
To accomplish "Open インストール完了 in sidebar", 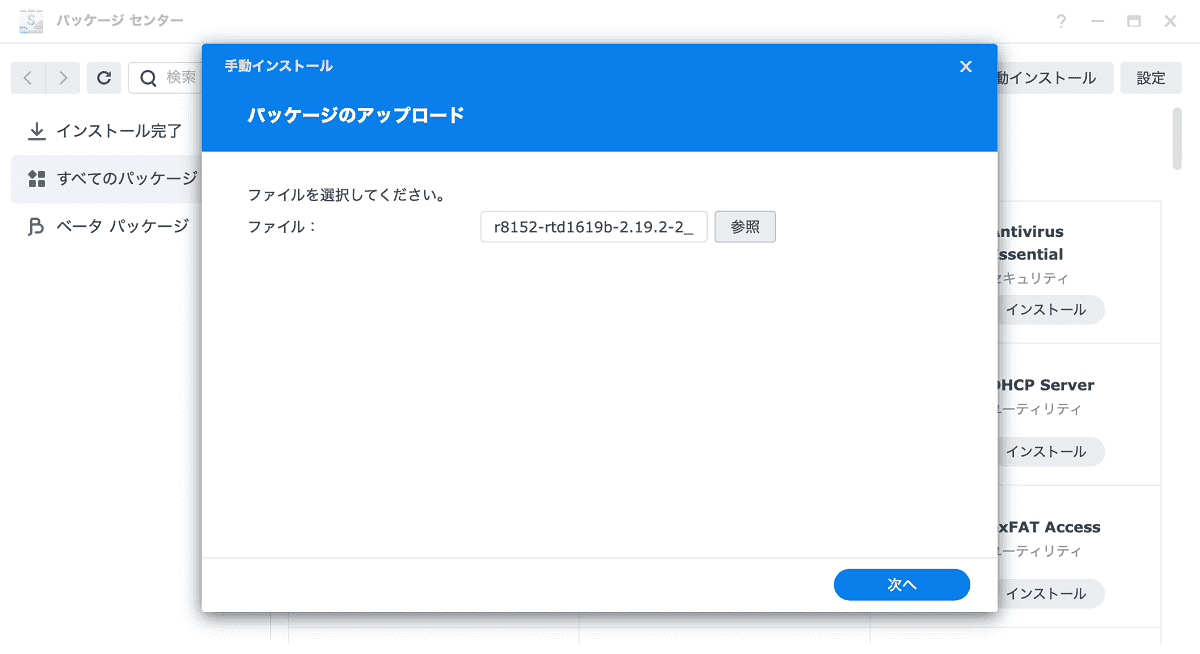I will pos(104,131).
